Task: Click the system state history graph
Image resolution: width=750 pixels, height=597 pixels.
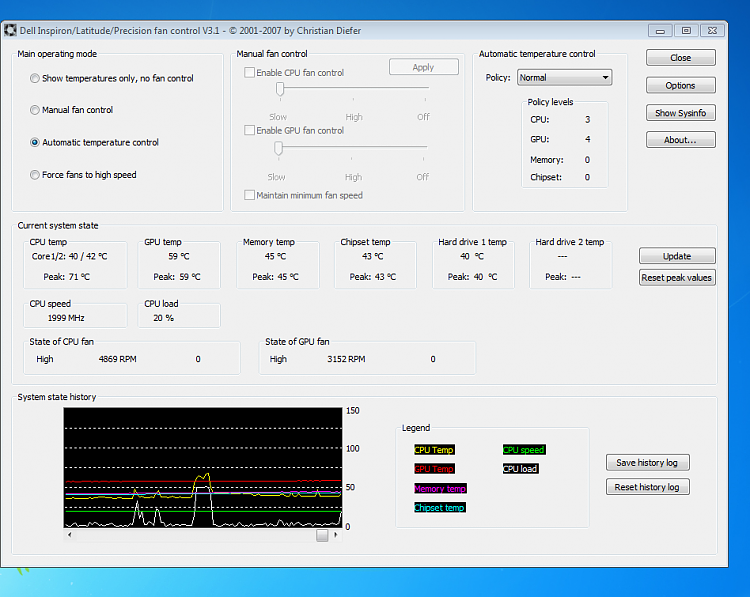Action: pyautogui.click(x=203, y=468)
